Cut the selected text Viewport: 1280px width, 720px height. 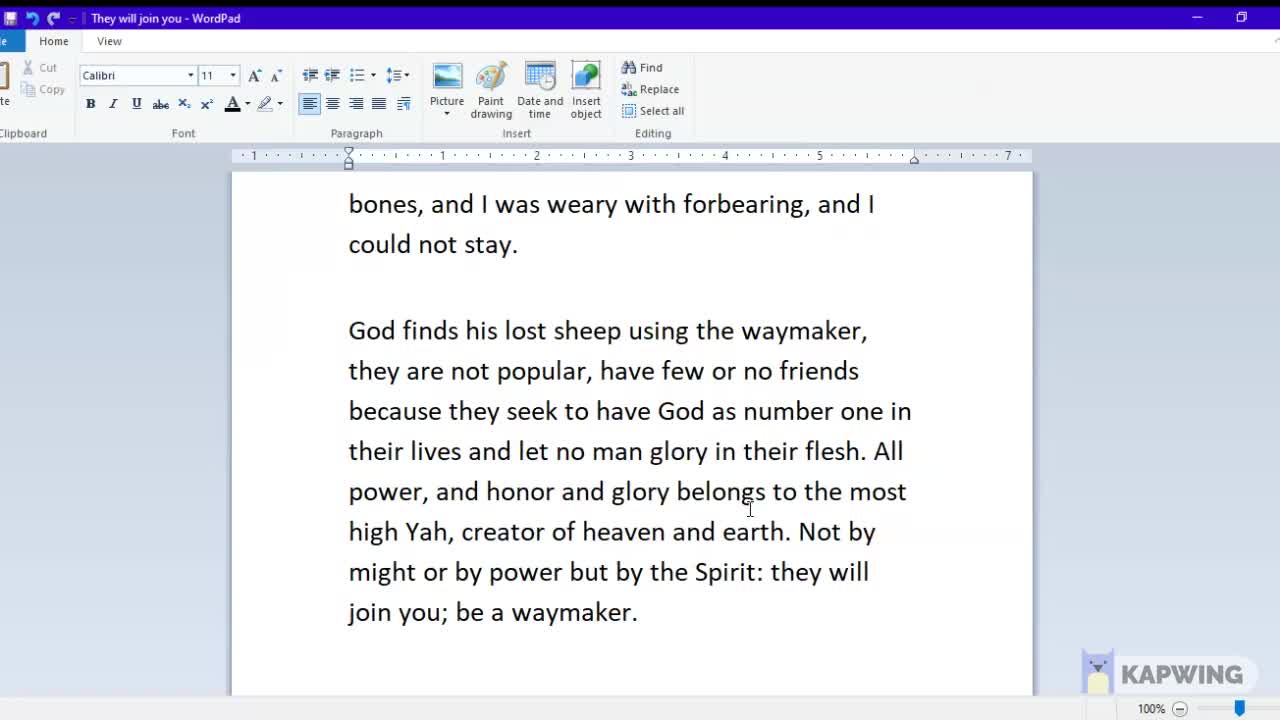click(40, 67)
